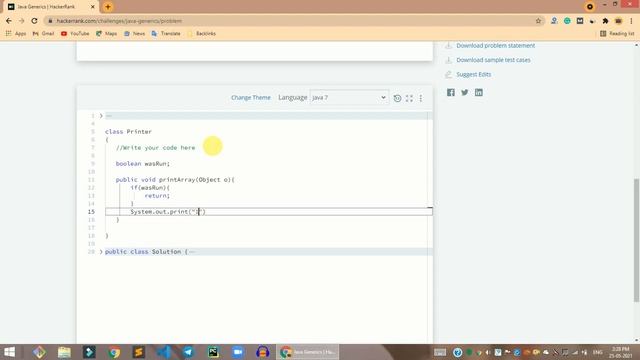Click the taskbar clock showing the date
The height and width of the screenshot is (360, 640).
point(621,352)
